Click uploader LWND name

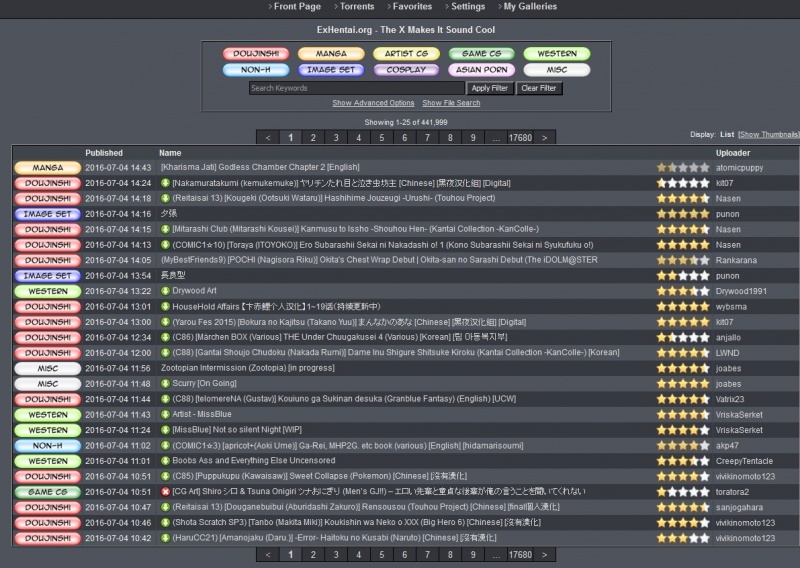point(728,353)
